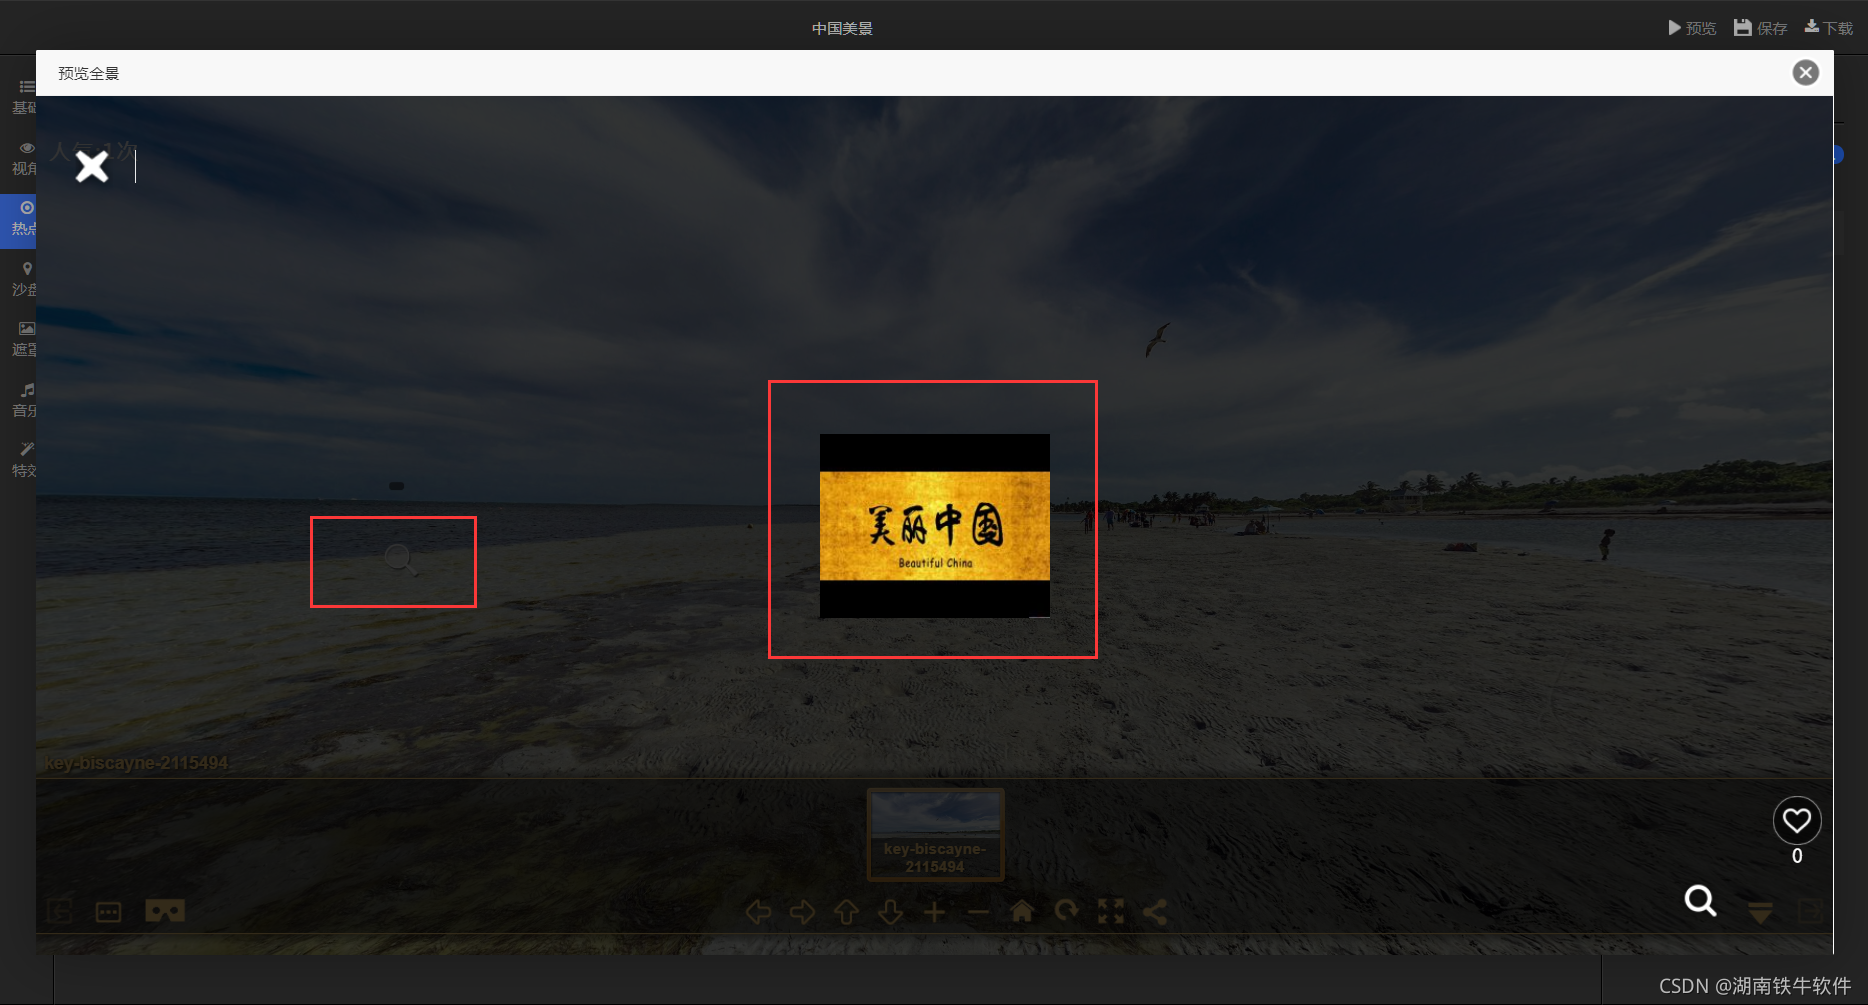
Task: Zoom out with the minus icon
Action: pos(978,912)
